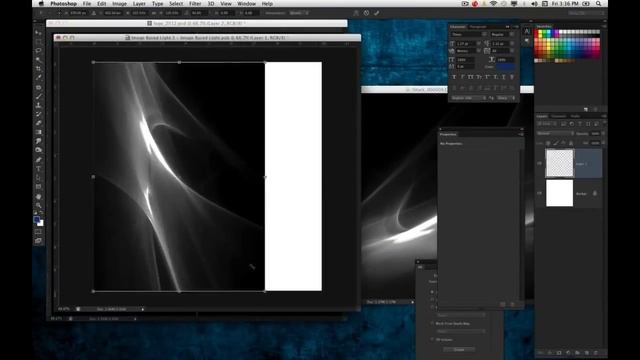Image resolution: width=640 pixels, height=360 pixels.
Task: Create a new layer from Layers panel
Action: tap(587, 353)
